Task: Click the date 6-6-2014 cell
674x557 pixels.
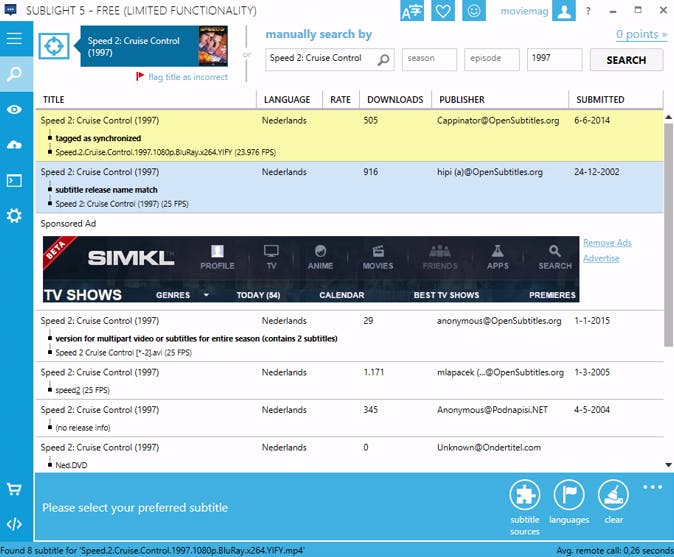Action: coord(592,120)
